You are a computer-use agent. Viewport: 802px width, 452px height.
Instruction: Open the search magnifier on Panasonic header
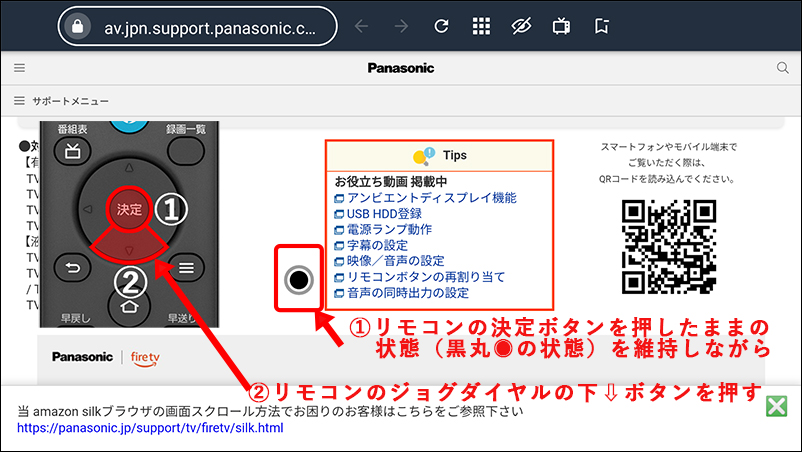(783, 67)
